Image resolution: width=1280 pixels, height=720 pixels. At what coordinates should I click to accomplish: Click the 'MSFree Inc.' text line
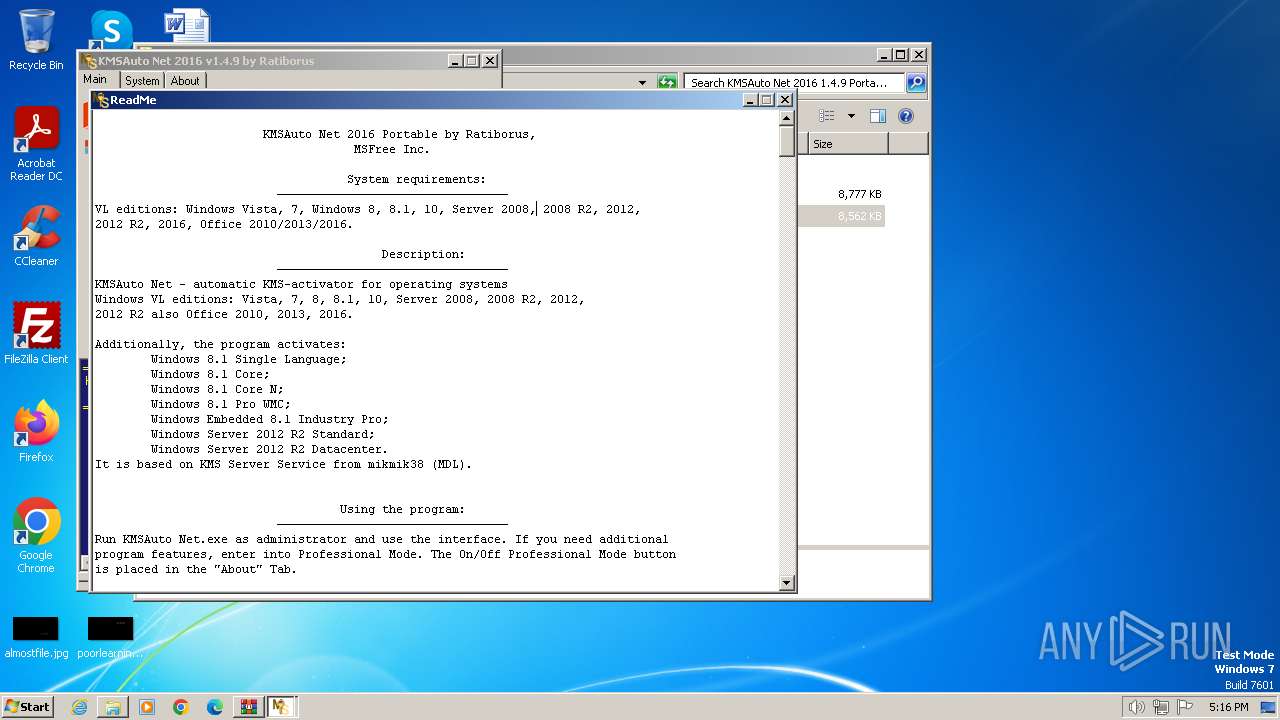[x=392, y=149]
